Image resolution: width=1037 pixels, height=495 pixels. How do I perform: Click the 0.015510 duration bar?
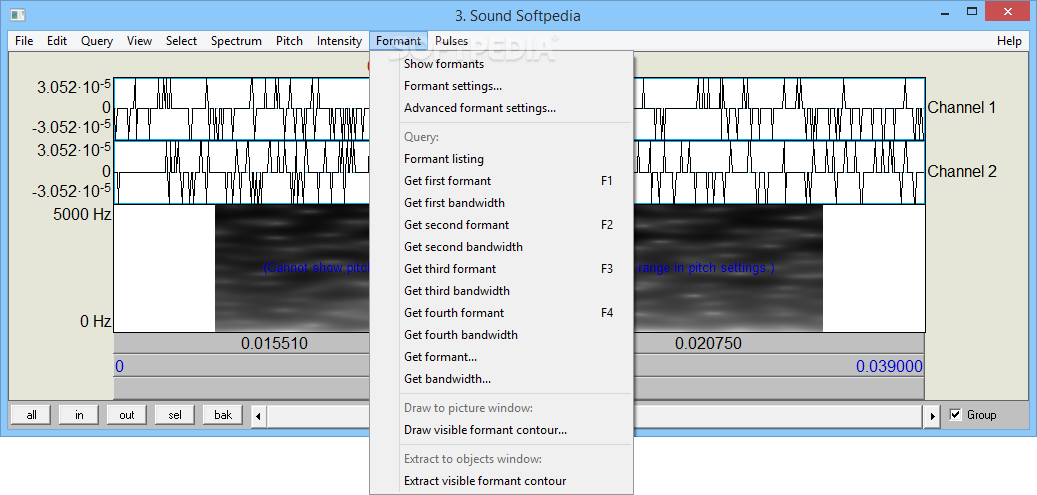[274, 343]
